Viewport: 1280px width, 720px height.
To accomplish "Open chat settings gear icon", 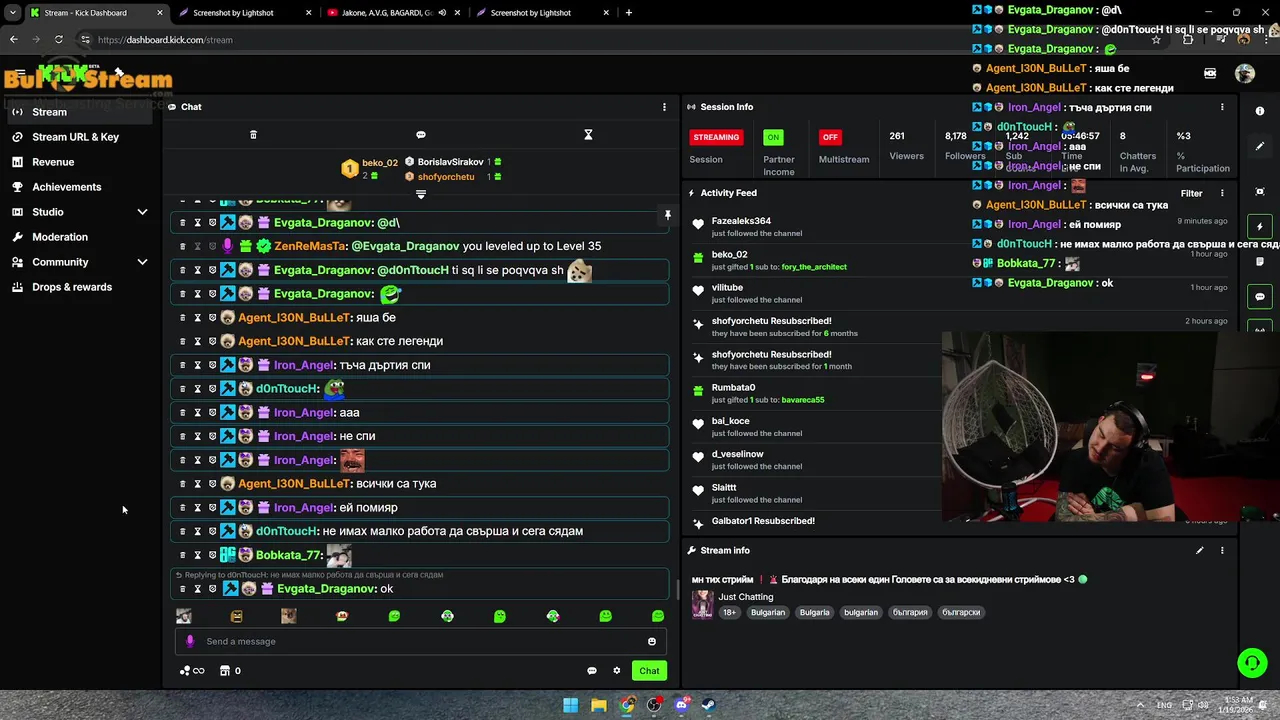I will [617, 671].
